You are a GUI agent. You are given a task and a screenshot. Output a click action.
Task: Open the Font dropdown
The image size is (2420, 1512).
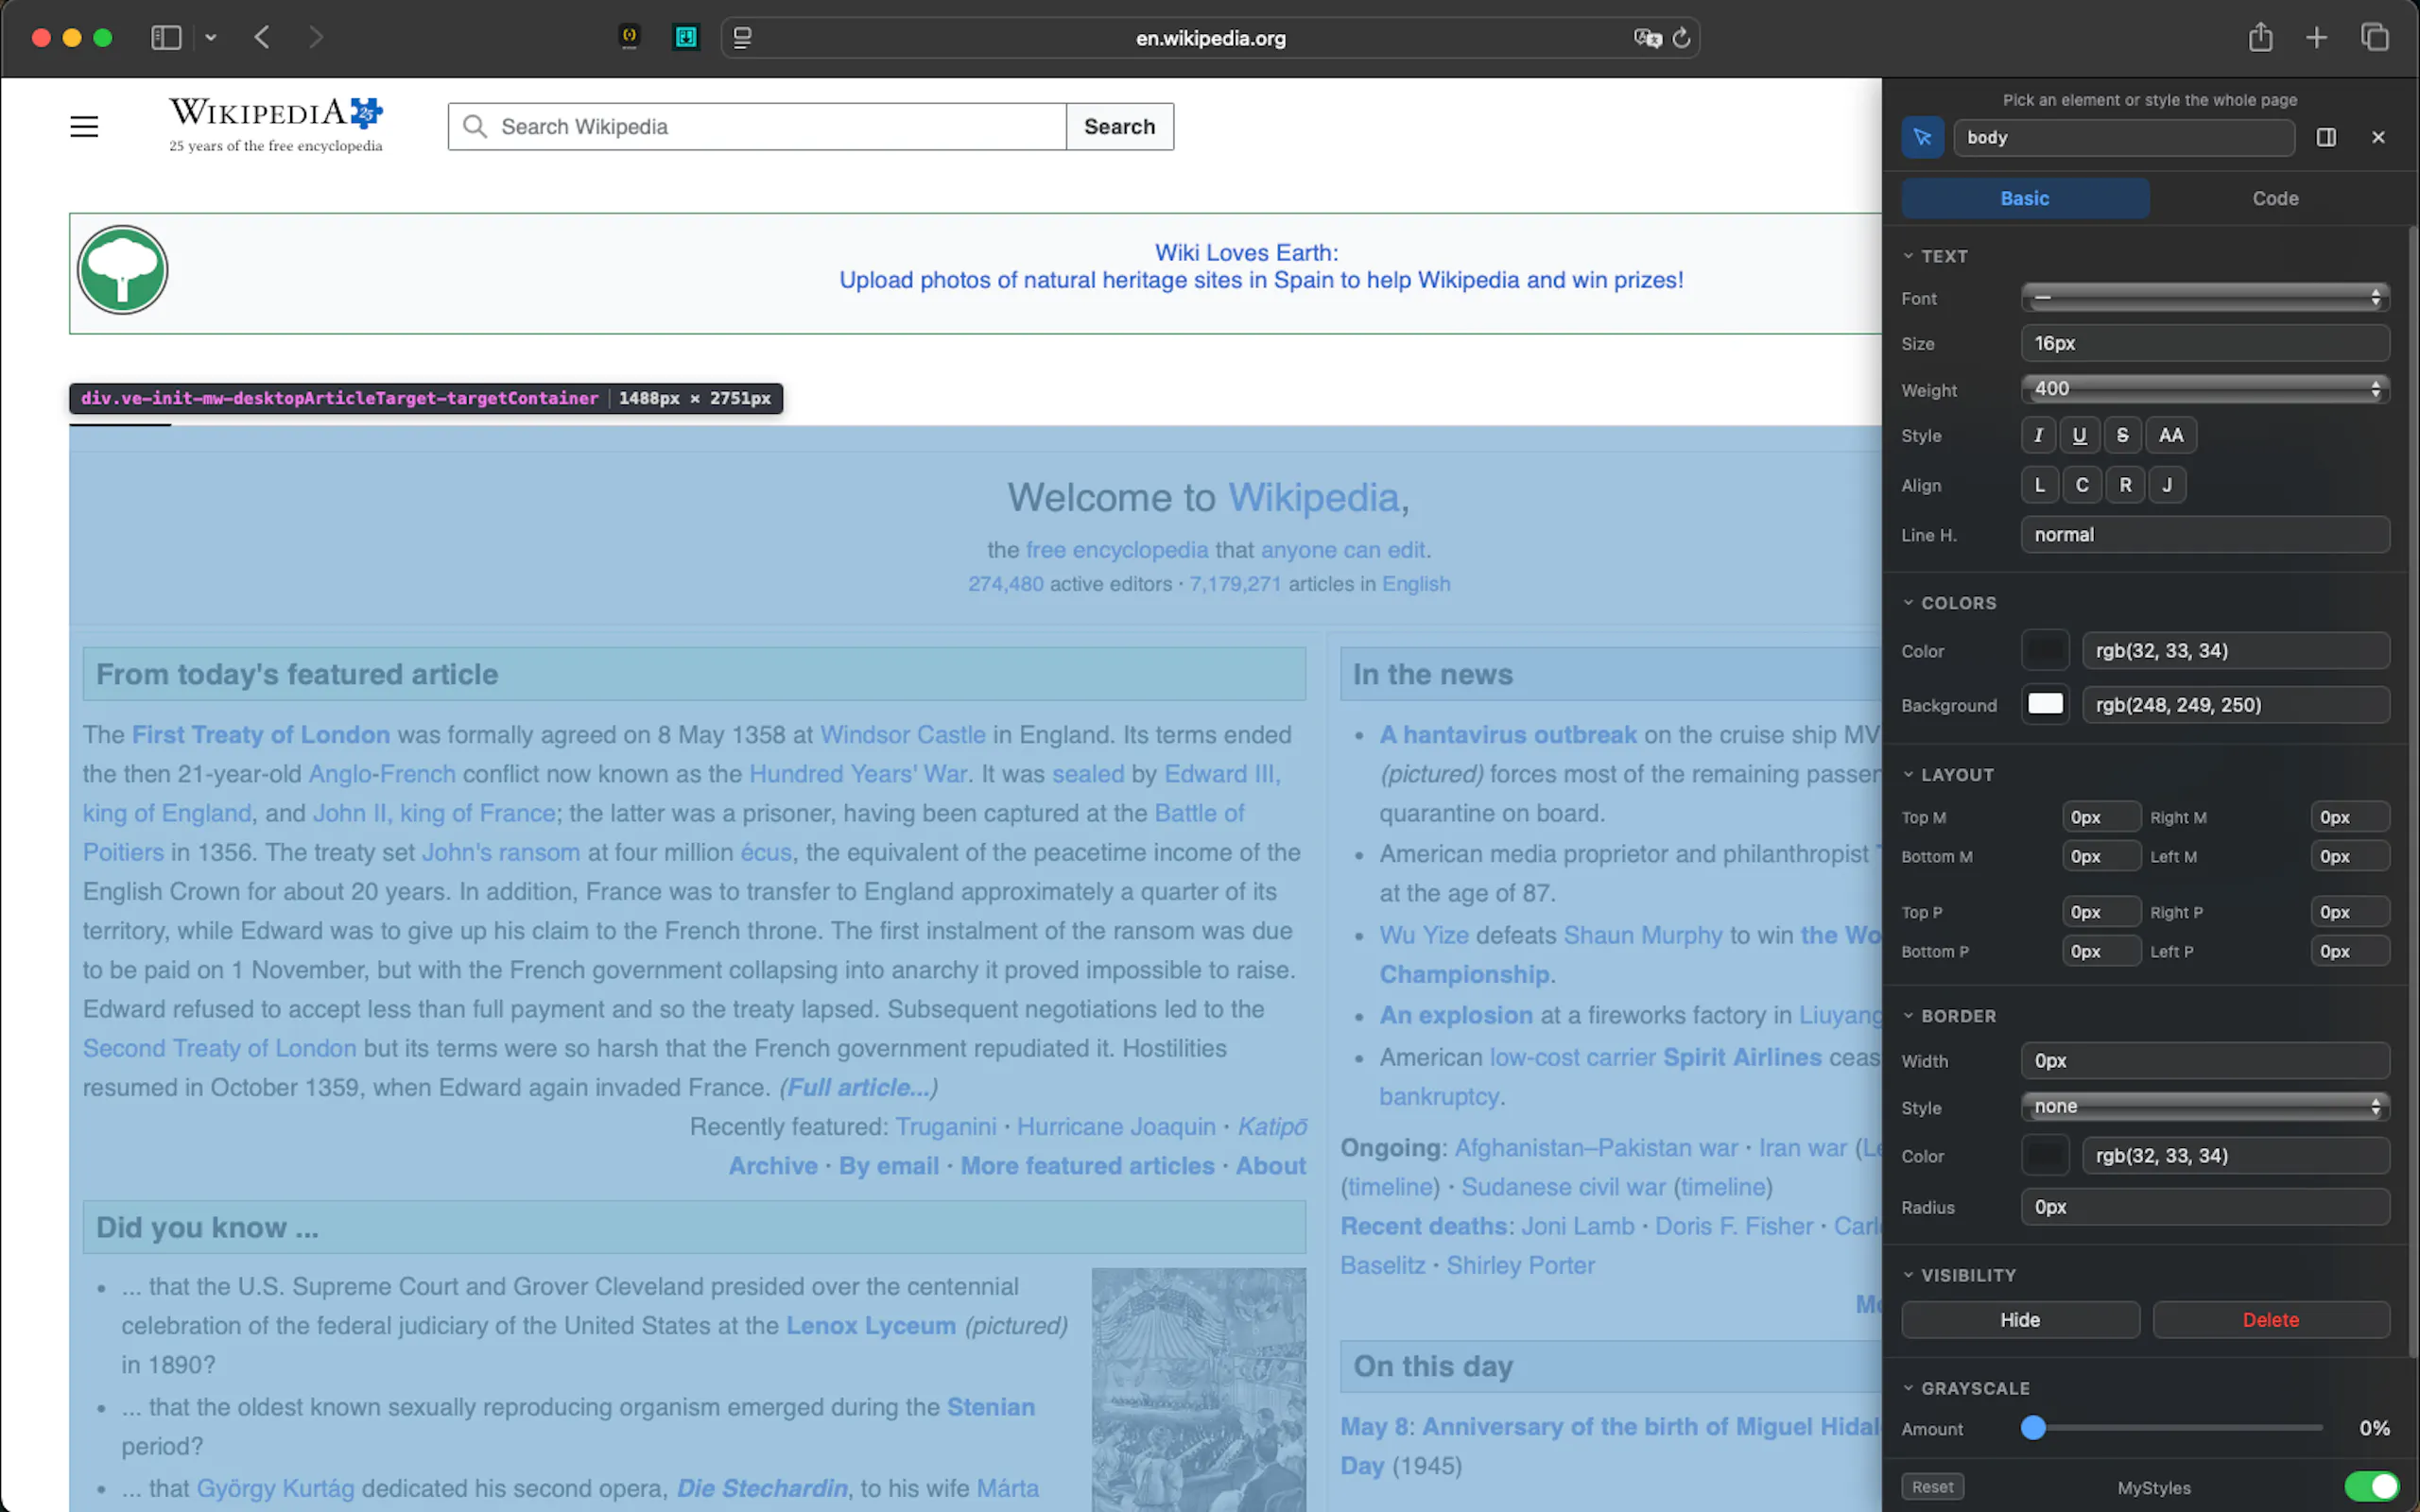coord(2205,298)
